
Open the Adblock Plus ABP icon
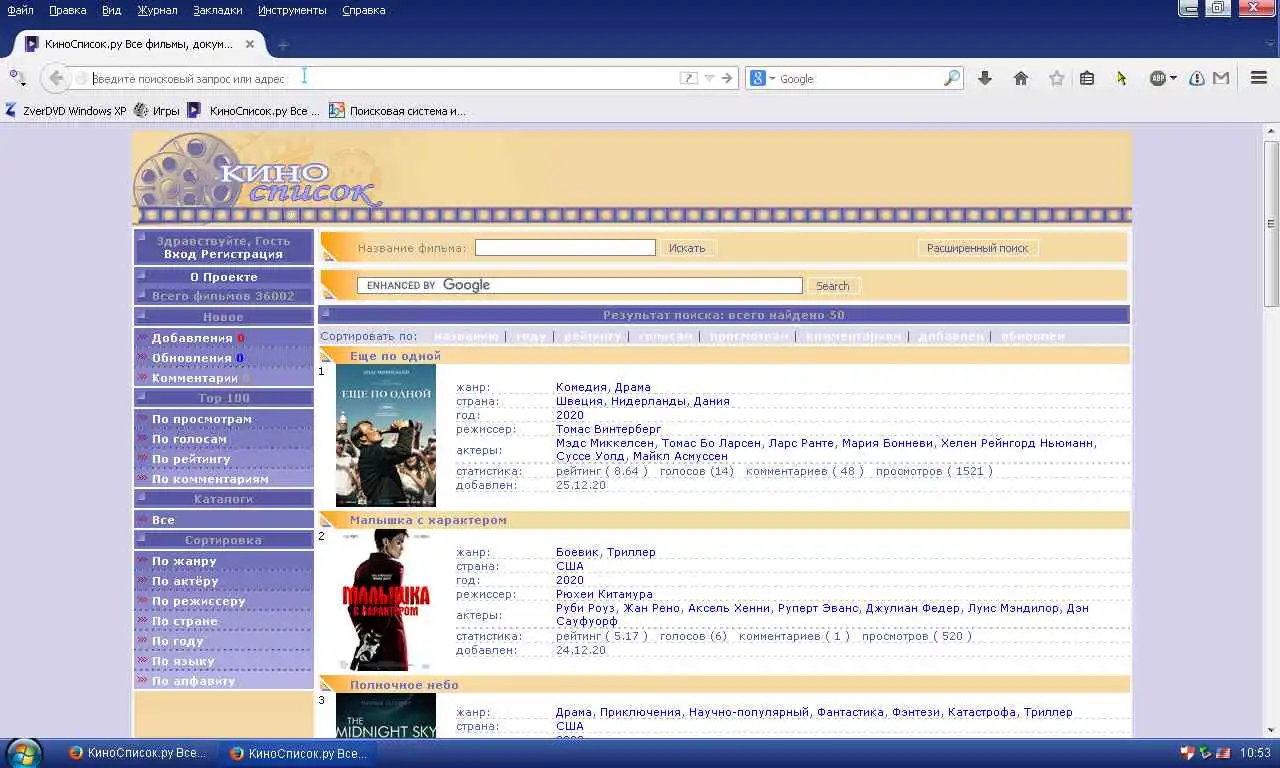1157,78
